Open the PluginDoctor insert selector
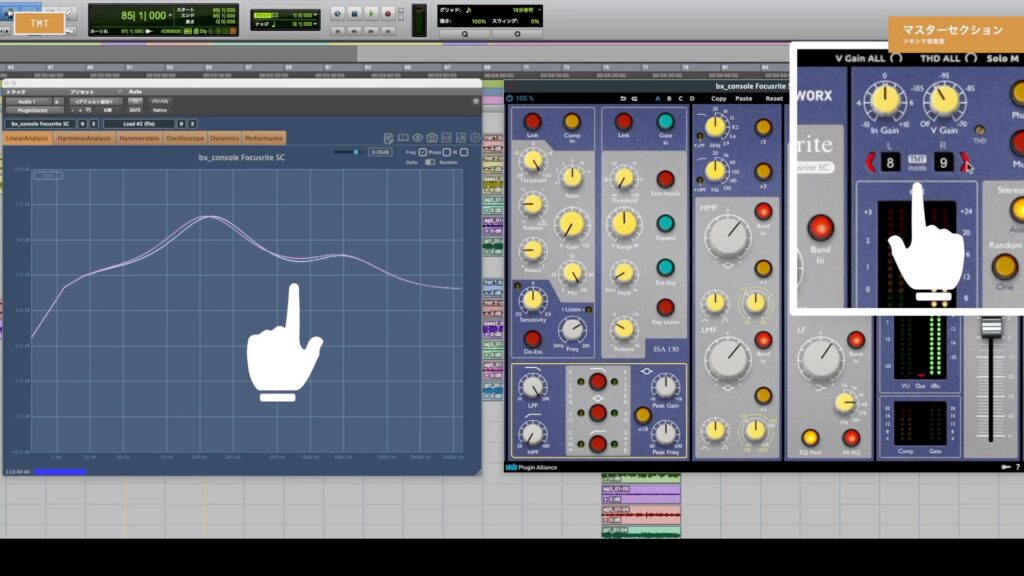 [x=33, y=110]
